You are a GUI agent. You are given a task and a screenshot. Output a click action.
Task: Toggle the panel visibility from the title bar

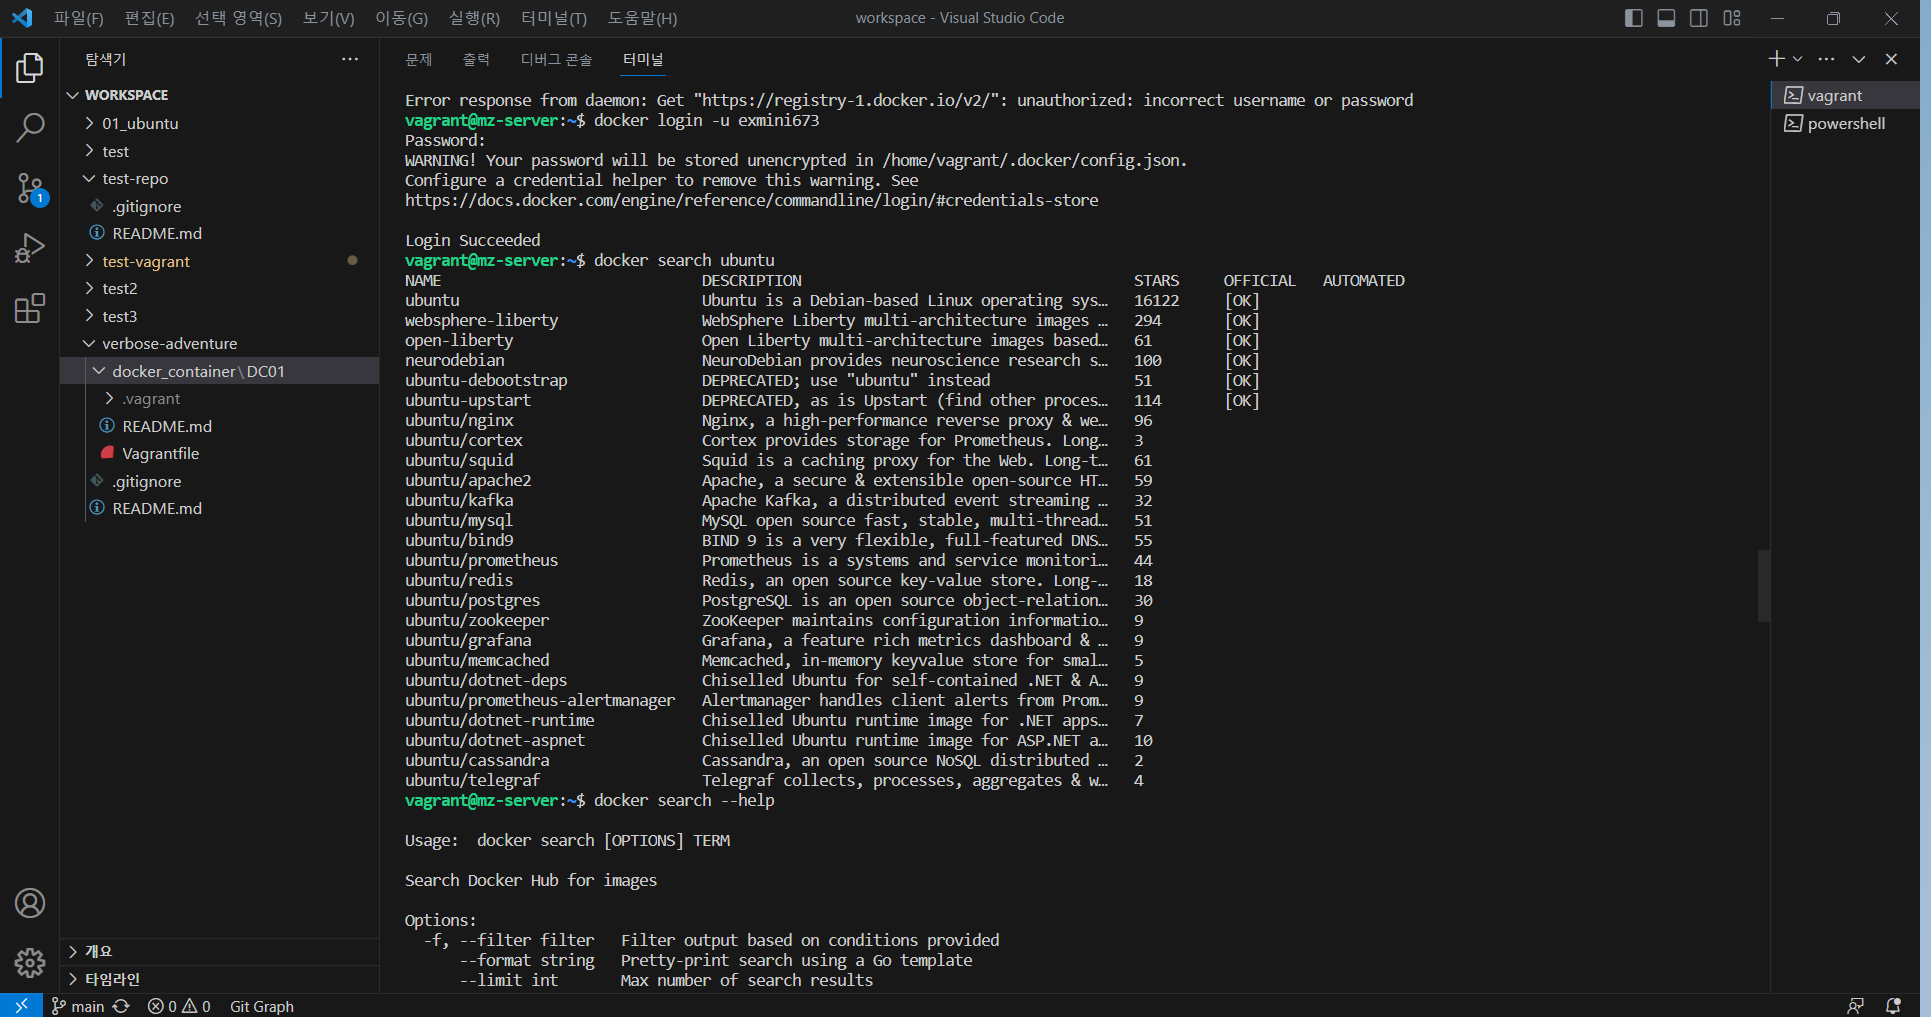tap(1666, 18)
